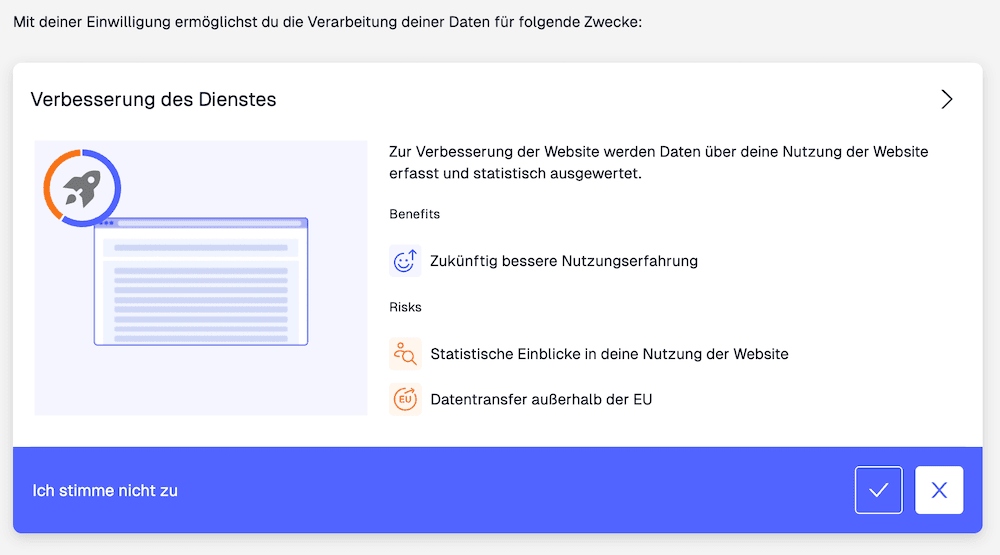
Task: Open the Verbesserung des Dienstes heading
Action: (x=153, y=99)
